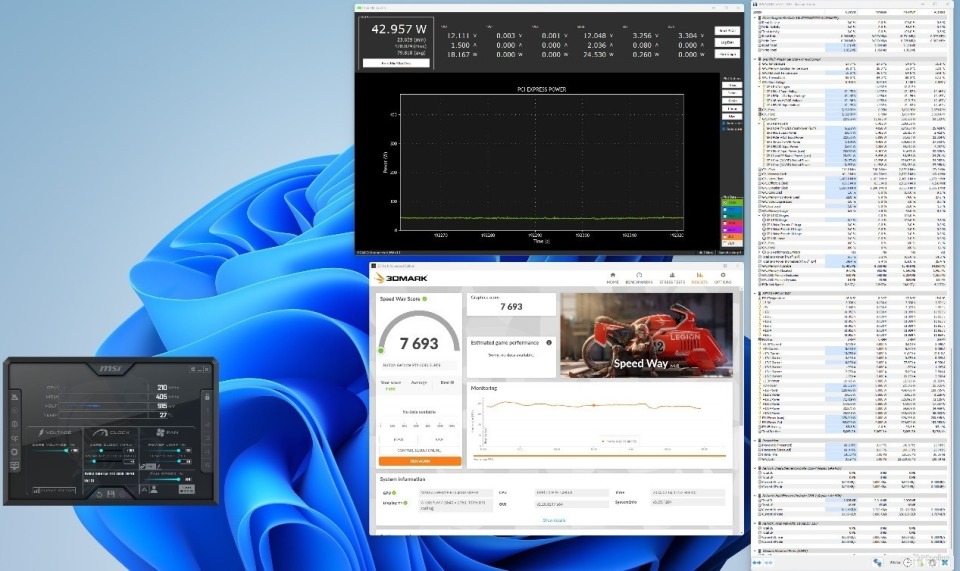Click the green check beside Speed Way Score
960x571 pixels.
click(424, 299)
